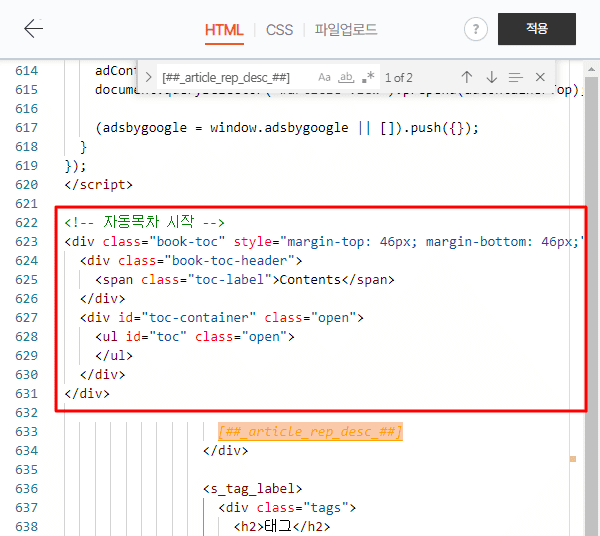Click 'book-toc' class value on line 623
Viewport: 600px width, 536px height.
(x=187, y=241)
